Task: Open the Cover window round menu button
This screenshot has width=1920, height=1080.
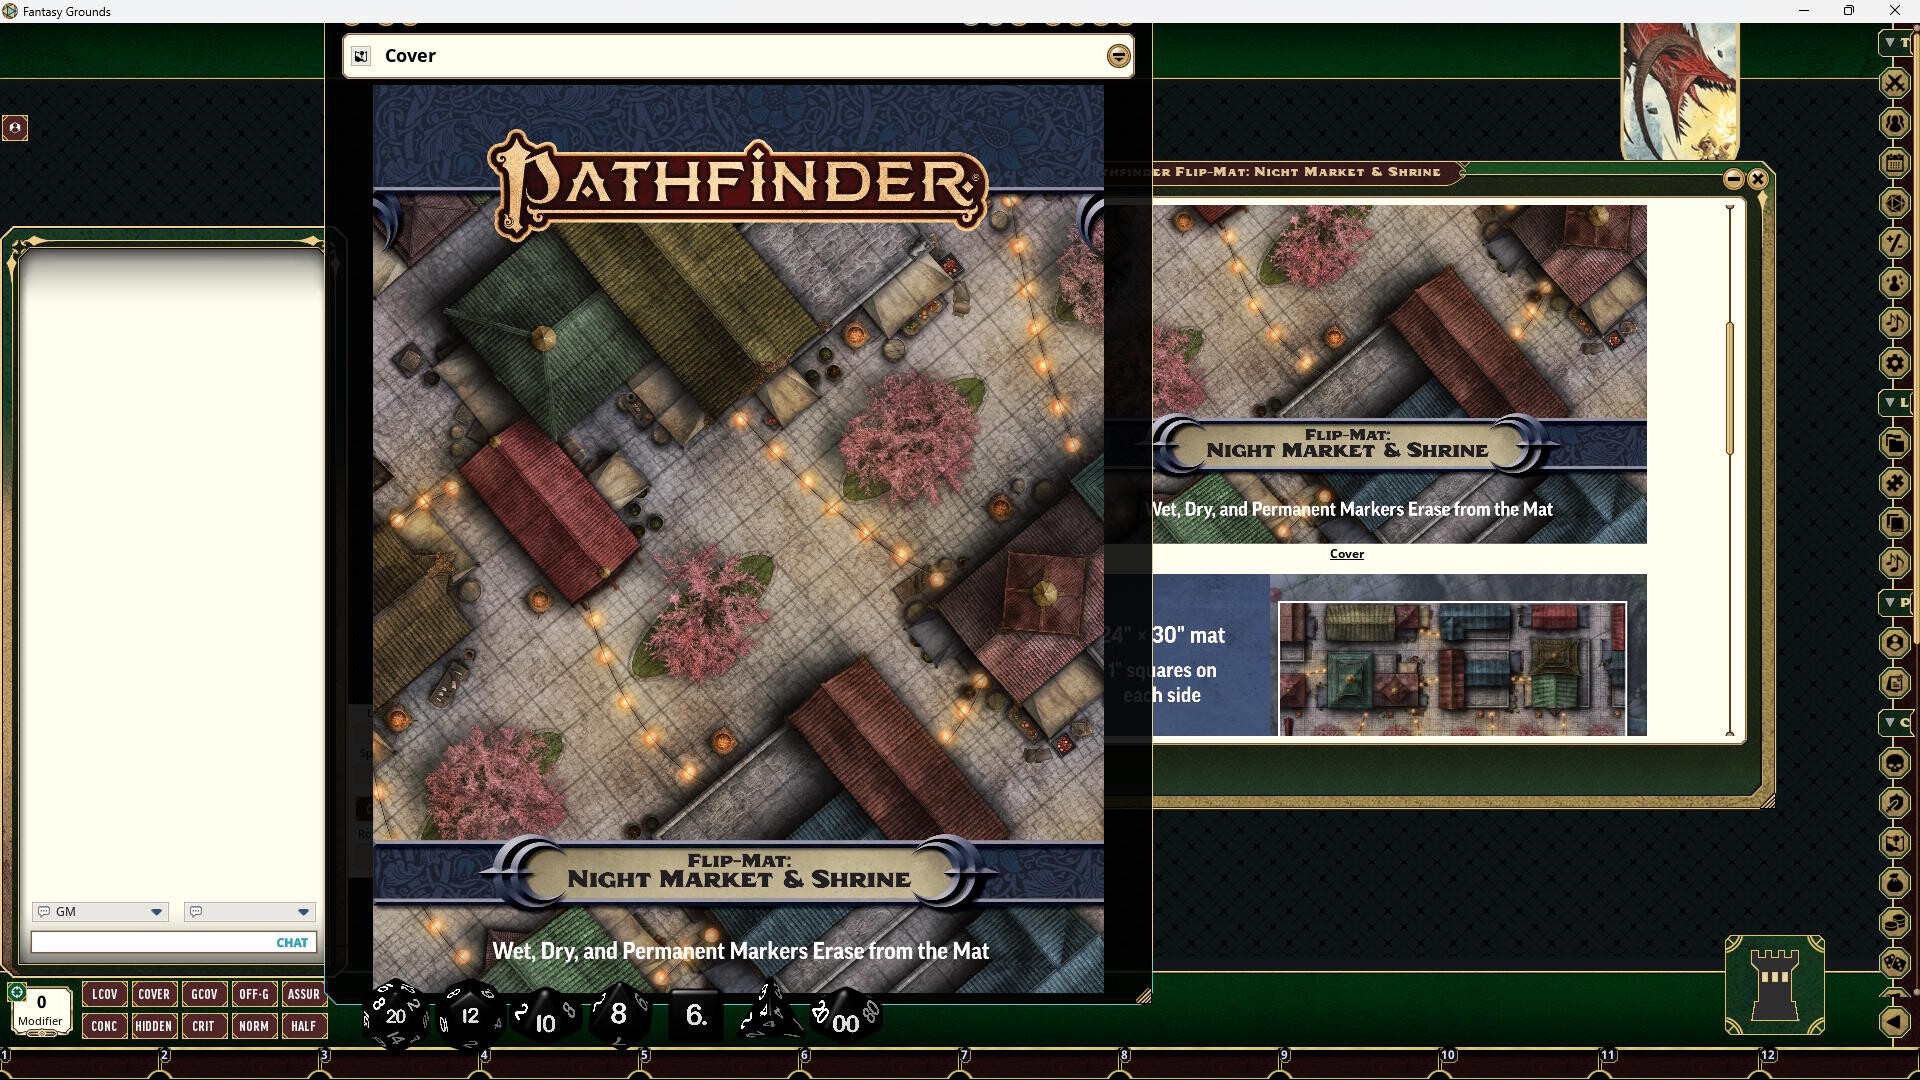Action: 1119,56
